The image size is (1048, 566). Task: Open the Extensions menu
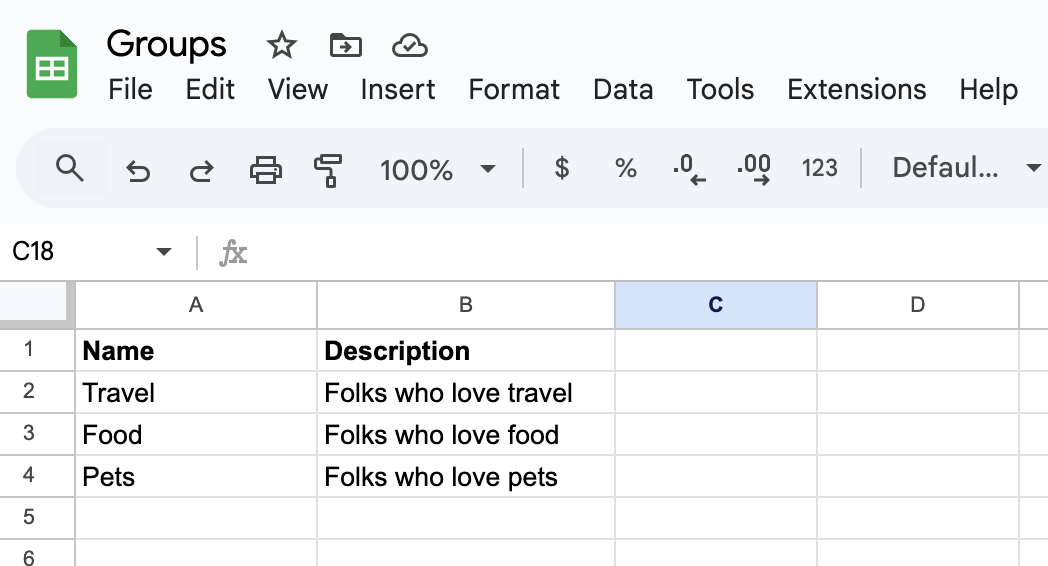tap(856, 89)
